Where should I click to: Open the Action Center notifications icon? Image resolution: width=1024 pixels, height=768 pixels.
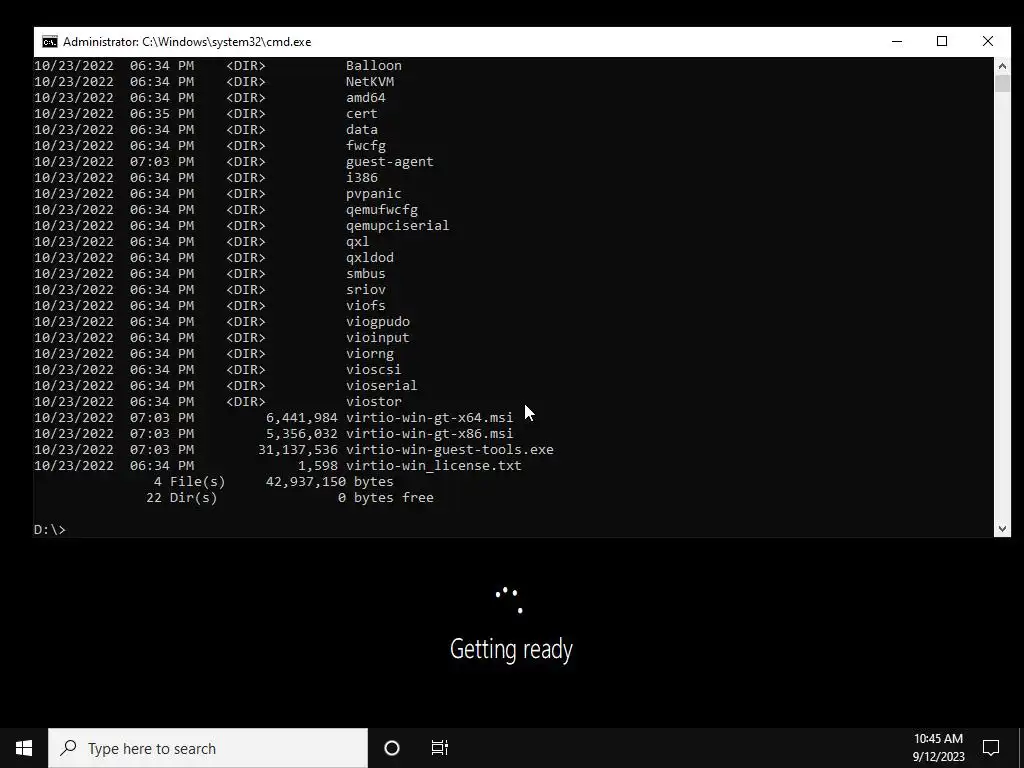(x=991, y=748)
